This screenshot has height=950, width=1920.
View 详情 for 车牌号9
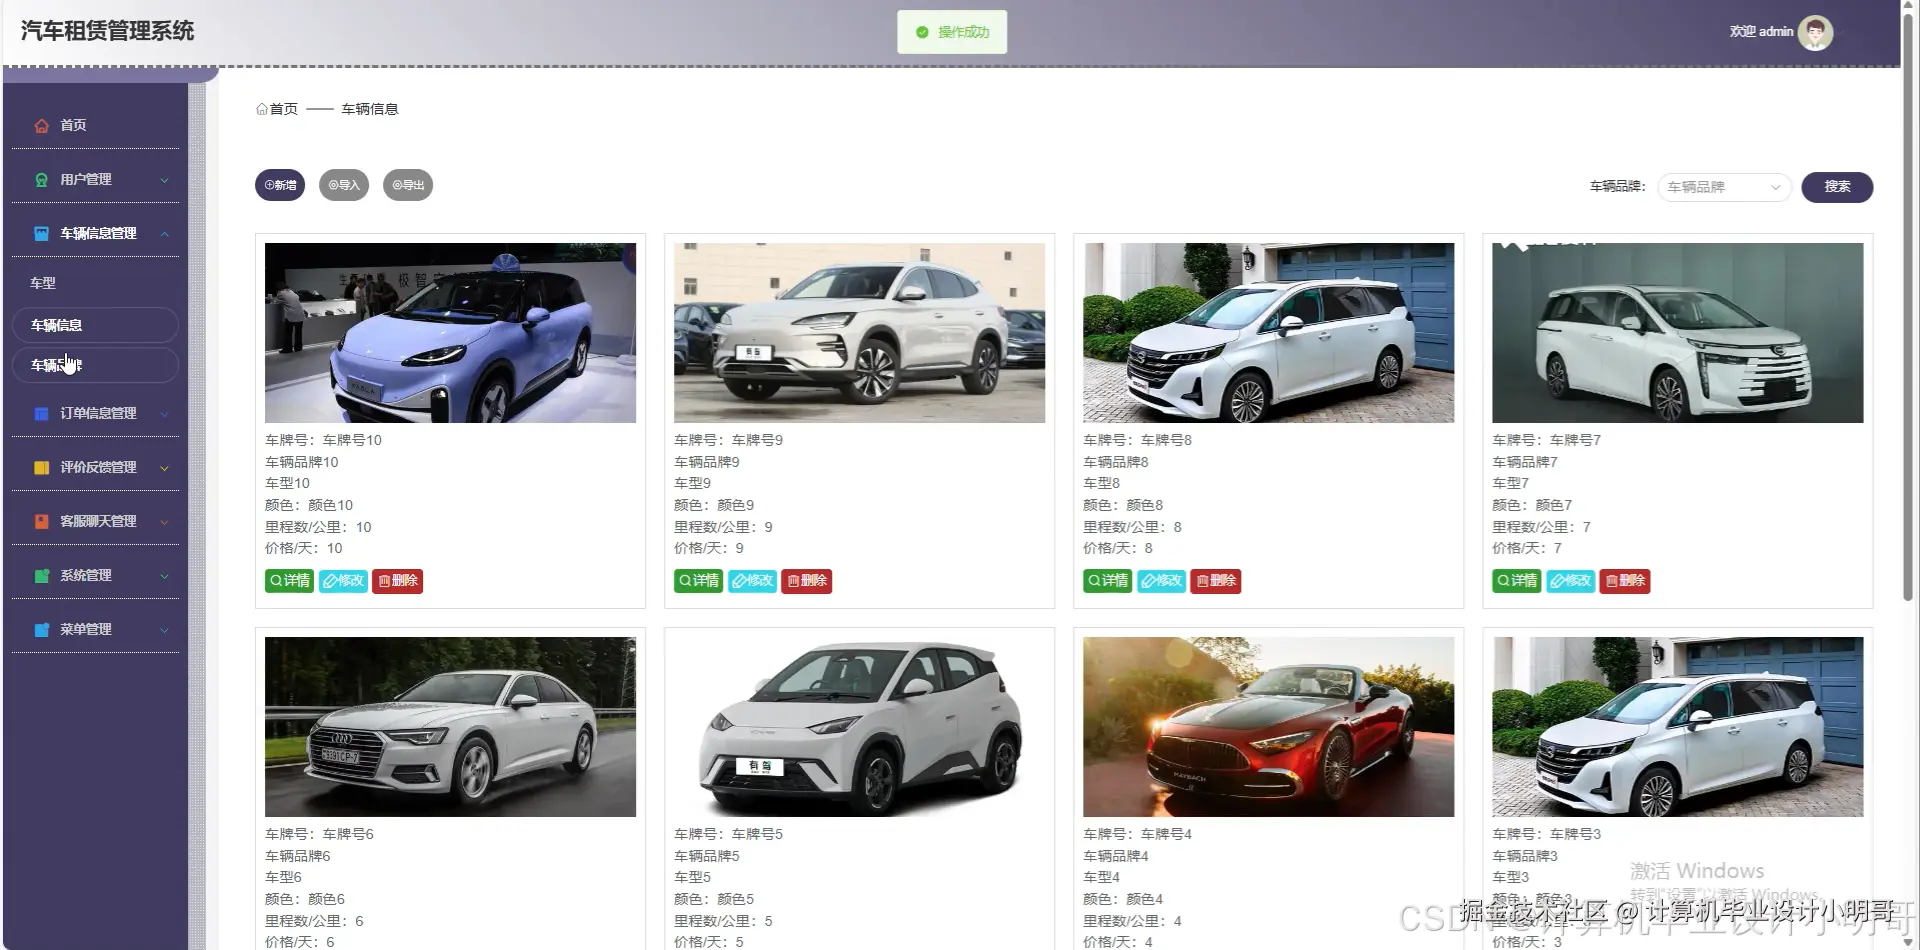(699, 581)
